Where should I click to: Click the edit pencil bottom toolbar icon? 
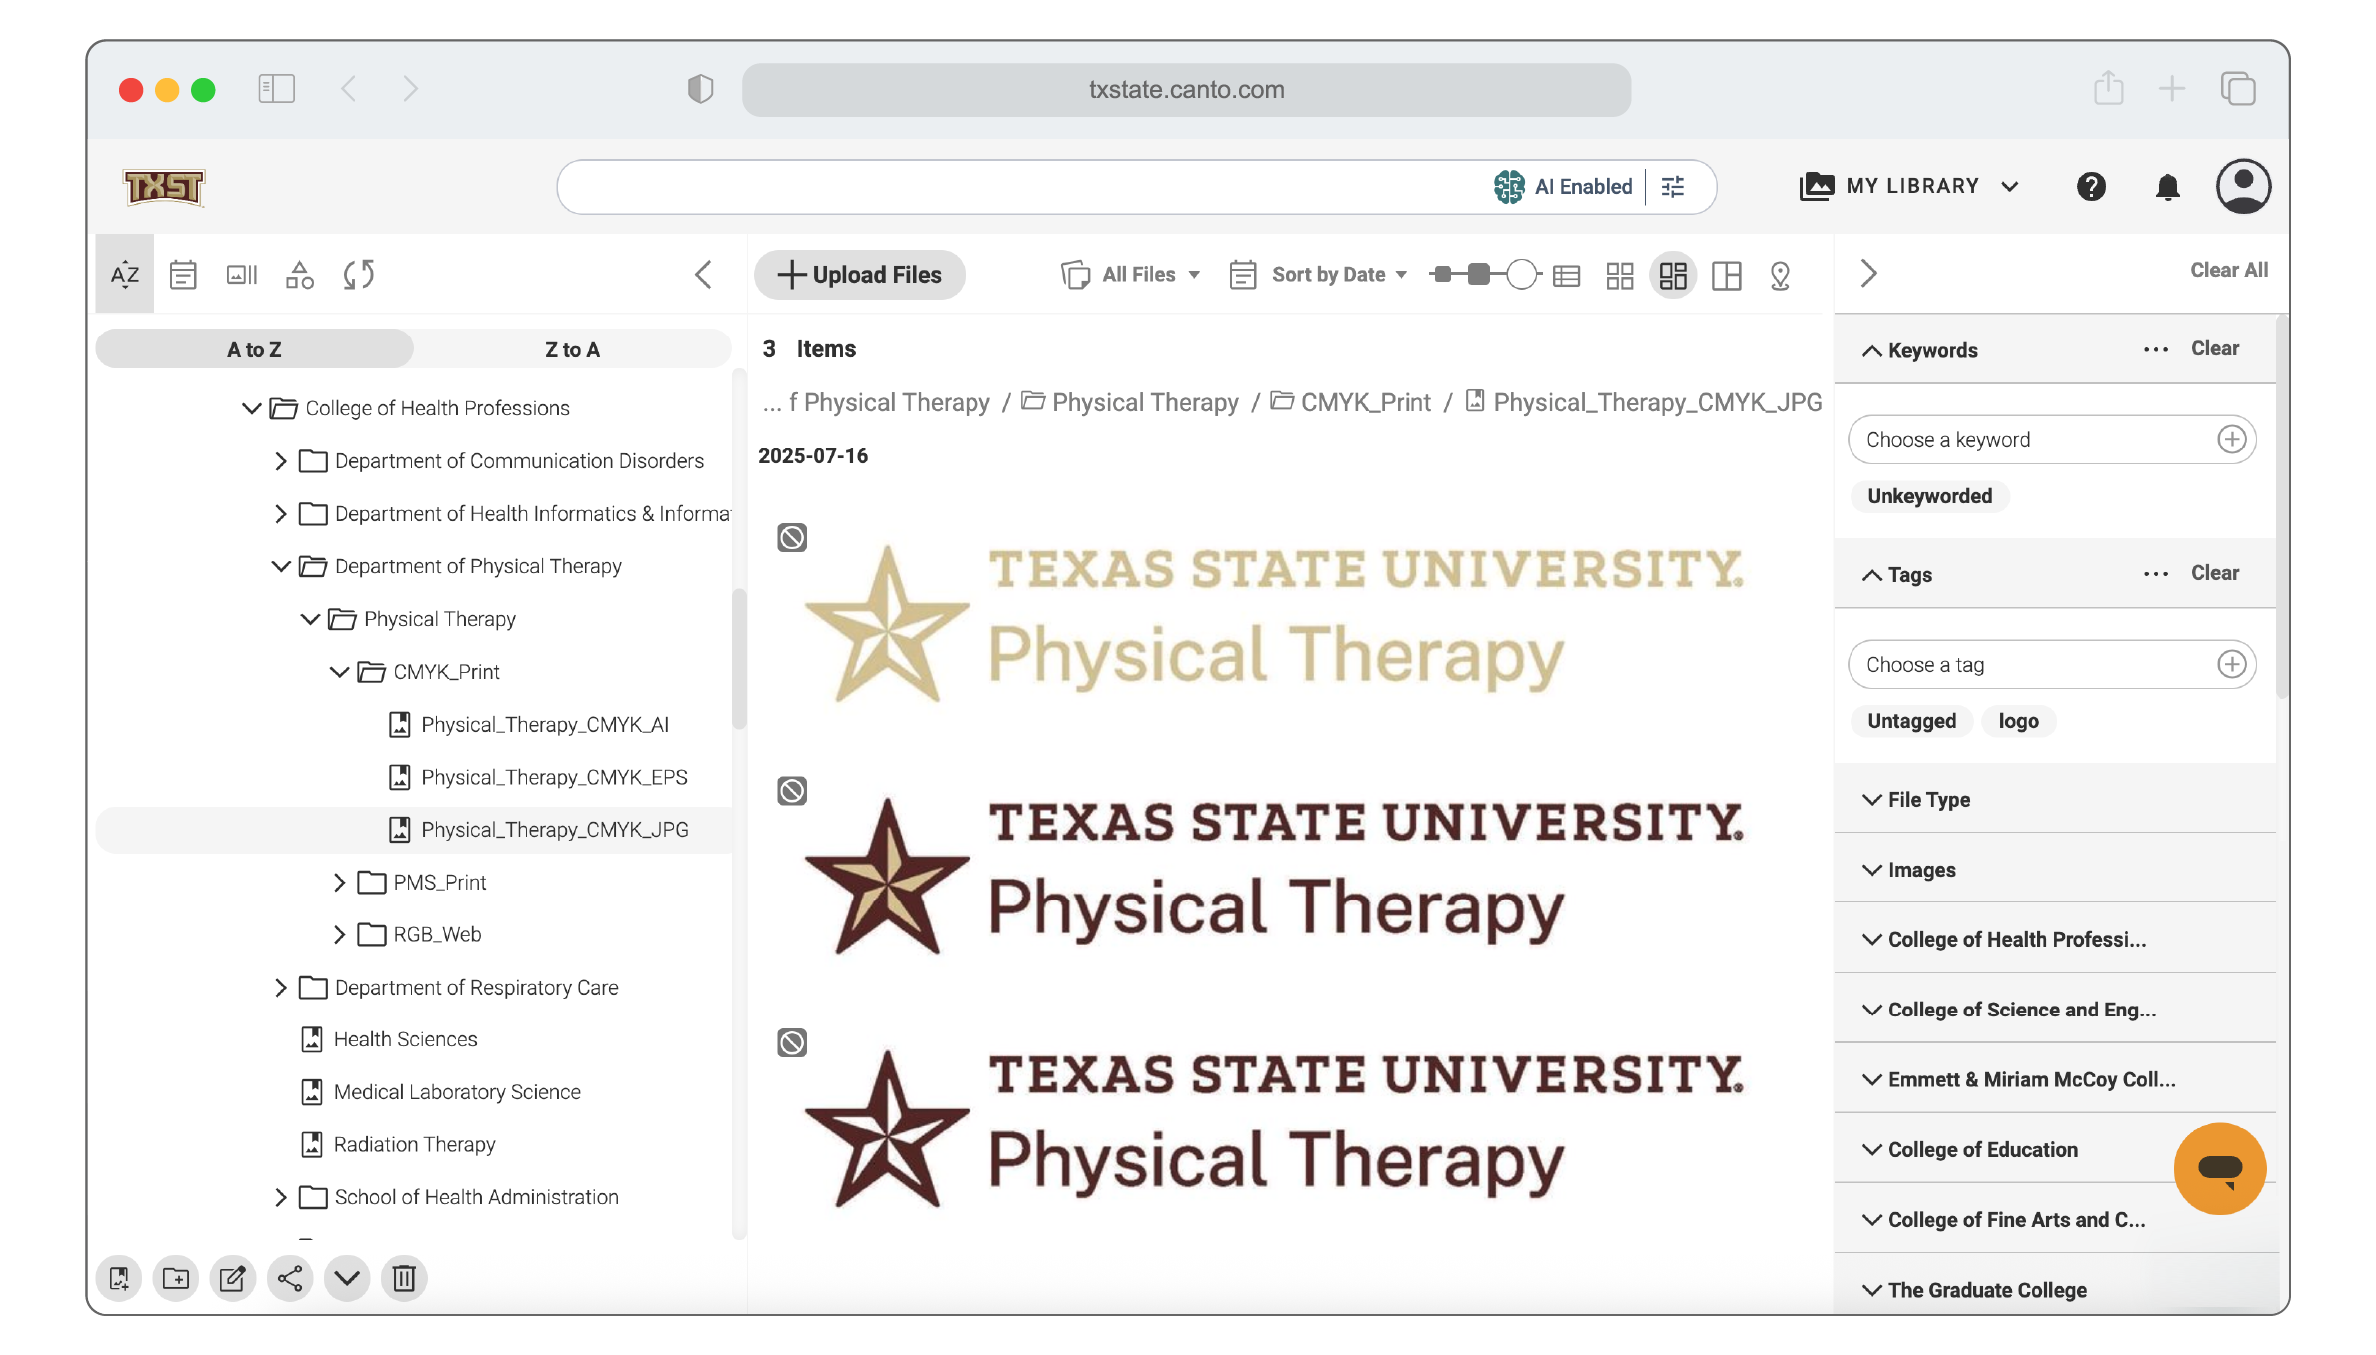pos(233,1278)
